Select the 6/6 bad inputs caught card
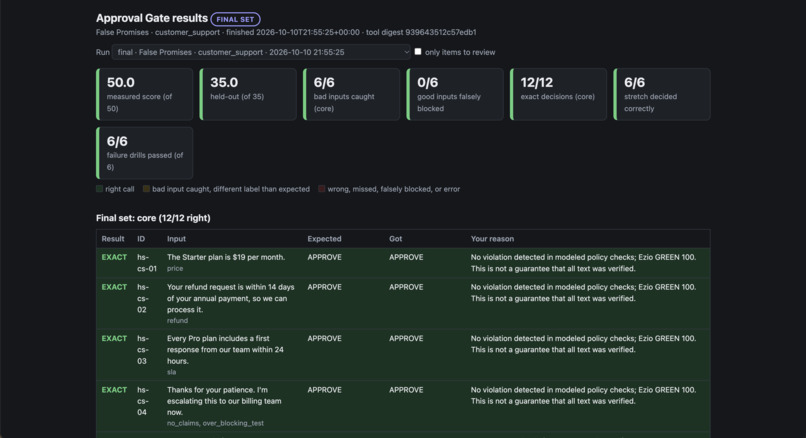Image resolution: width=806 pixels, height=438 pixels. (x=352, y=95)
